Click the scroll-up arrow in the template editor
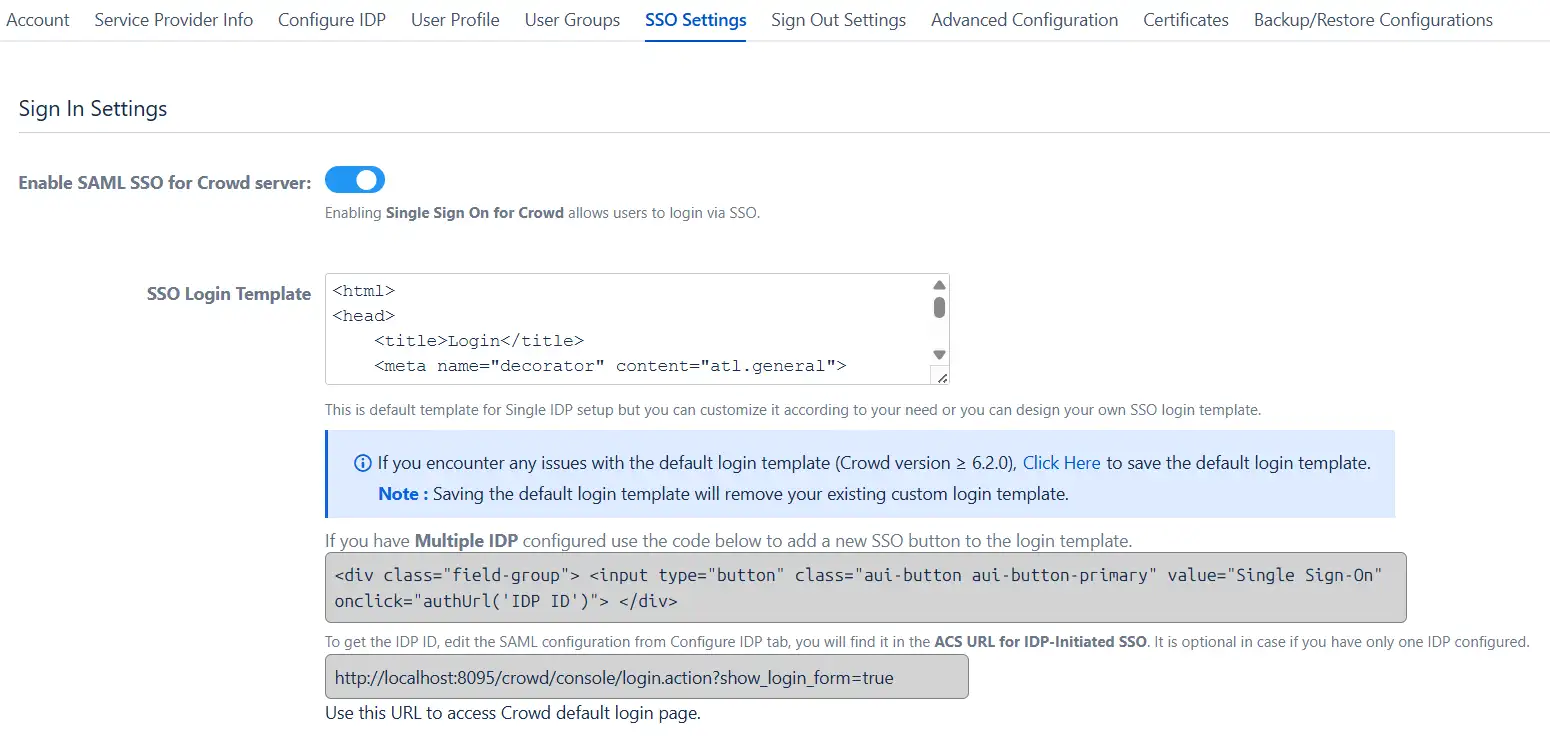 938,285
